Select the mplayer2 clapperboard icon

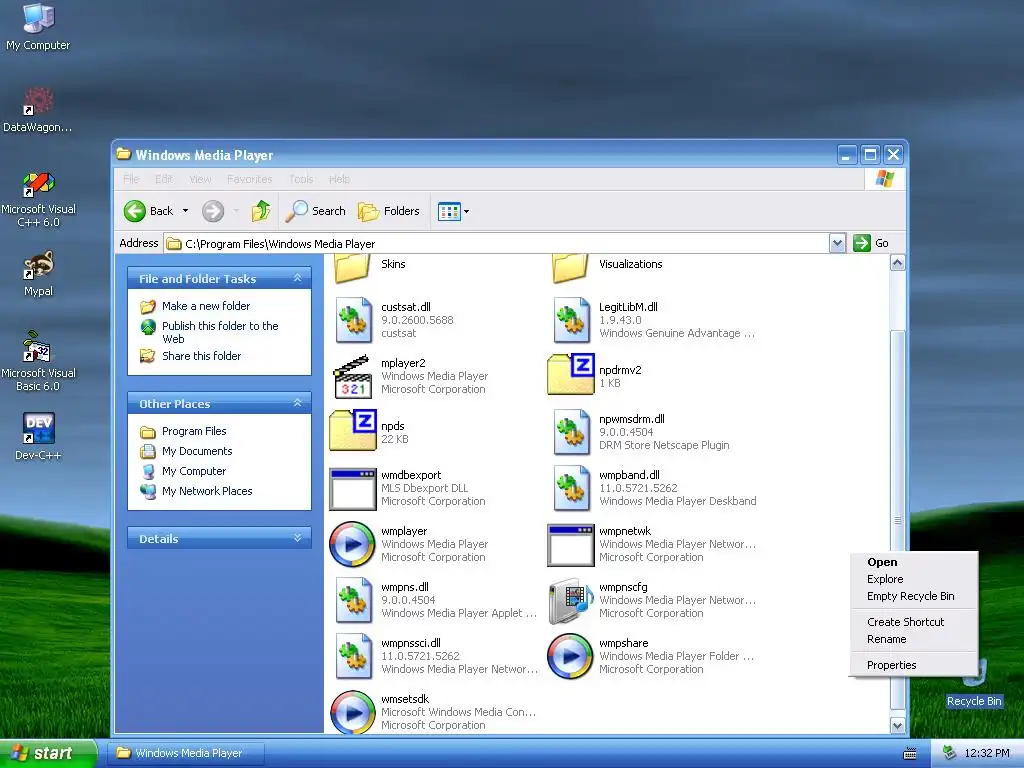(353, 376)
